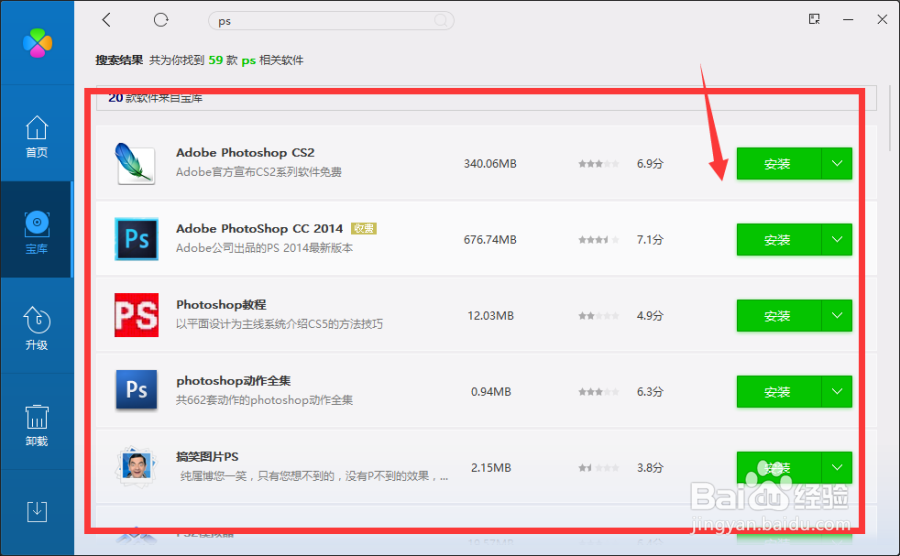Click the 12.03MB size text

490,316
